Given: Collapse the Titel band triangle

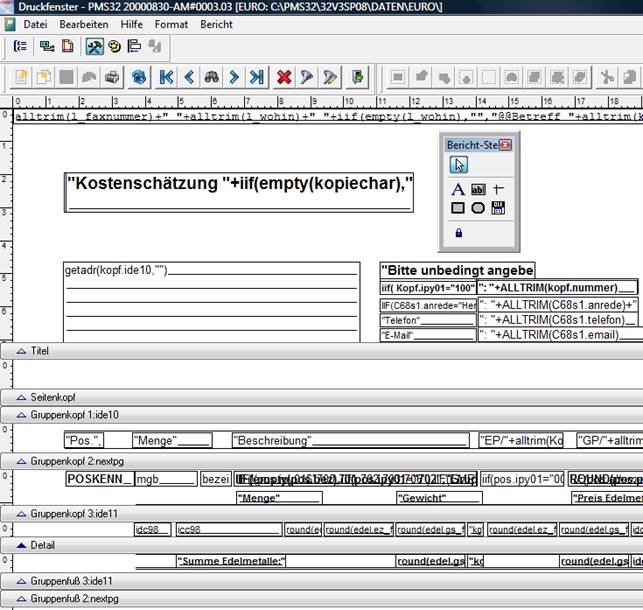Looking at the screenshot, I should [20, 351].
